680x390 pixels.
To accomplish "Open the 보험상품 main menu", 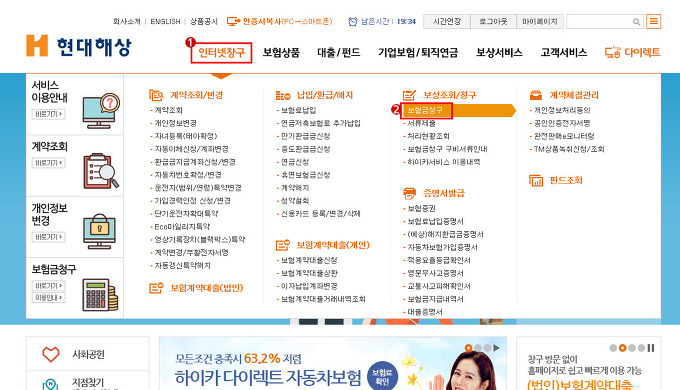I will point(281,53).
